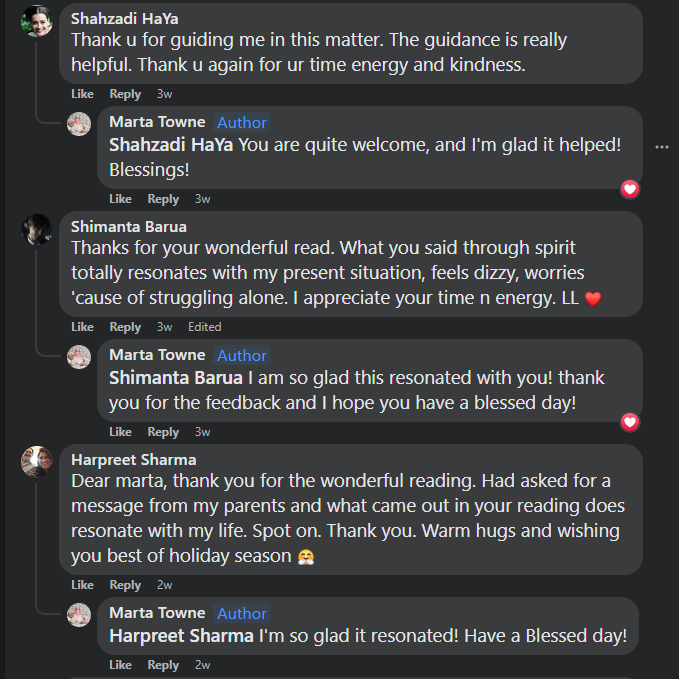Viewport: 679px width, 679px height.
Task: Click the bold Shahzadi HaYa mention in reply
Action: pos(171,145)
